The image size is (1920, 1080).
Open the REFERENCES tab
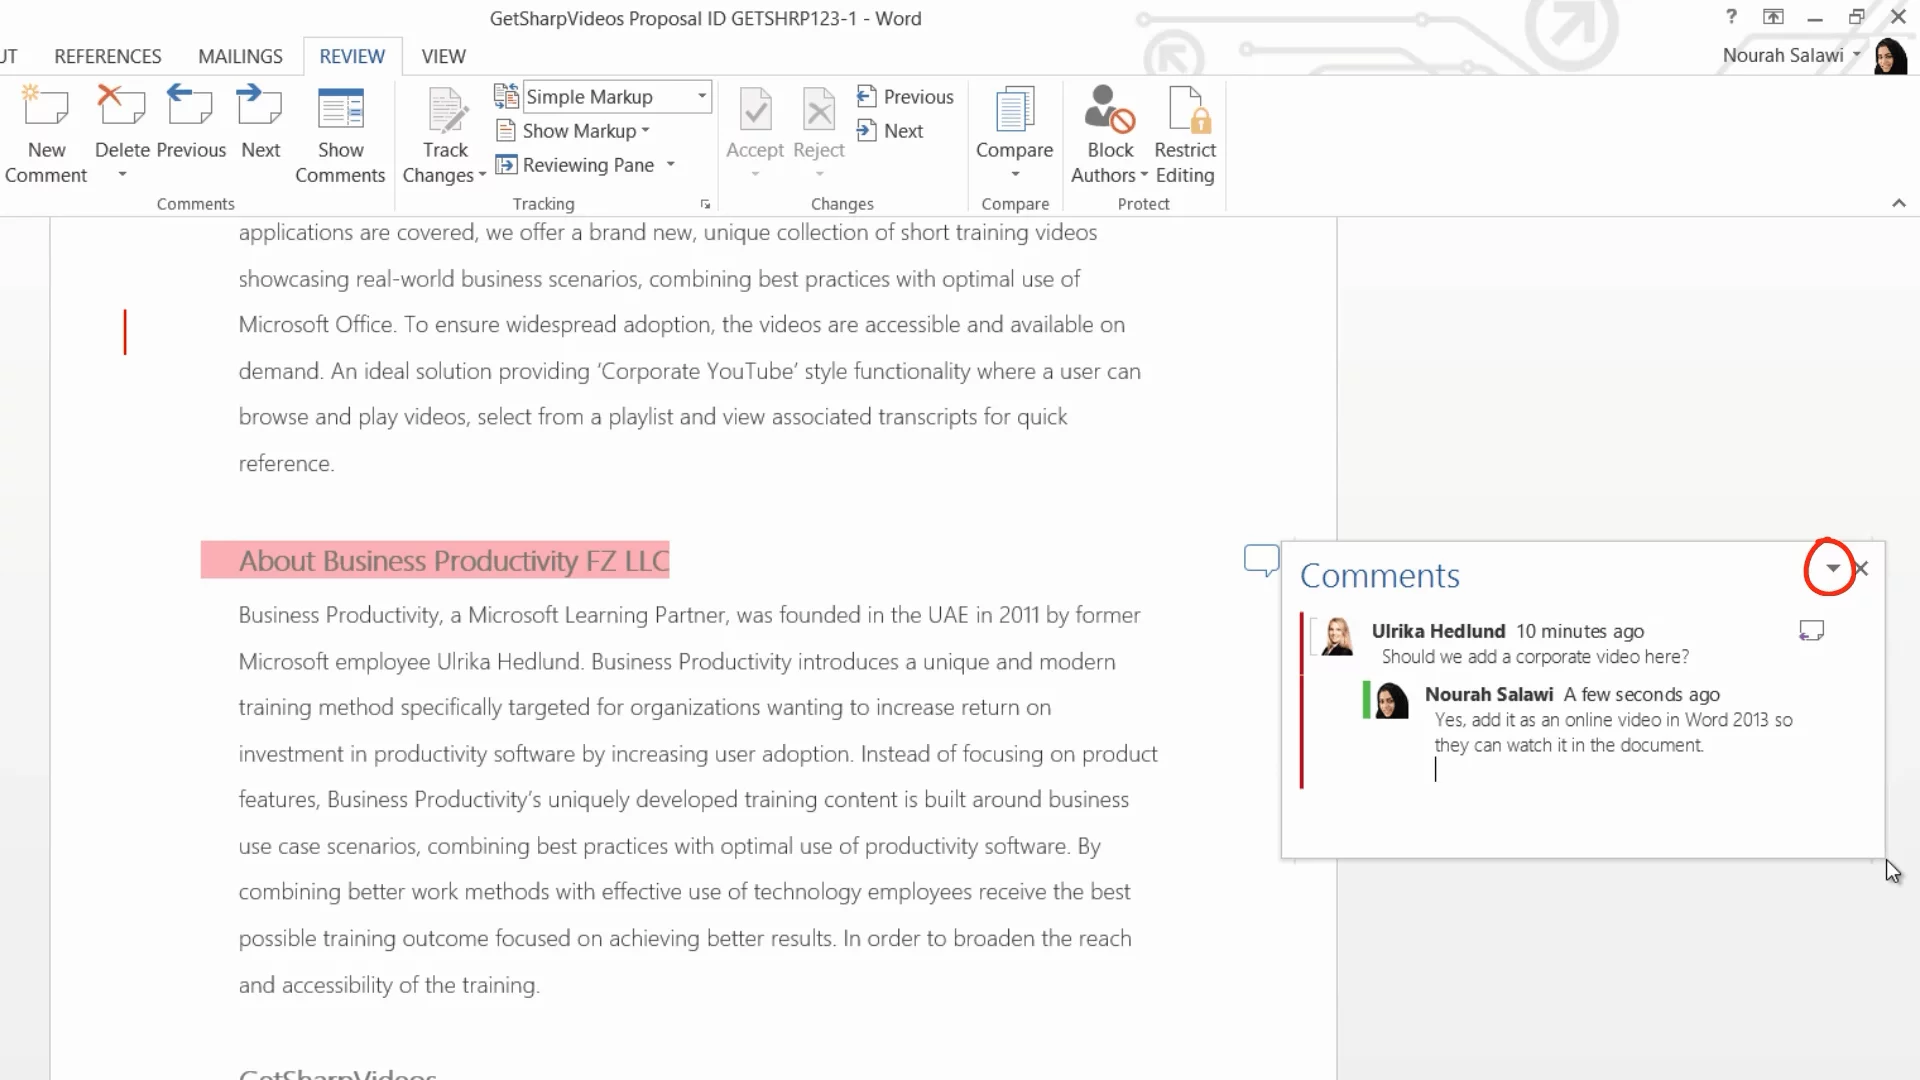click(107, 56)
